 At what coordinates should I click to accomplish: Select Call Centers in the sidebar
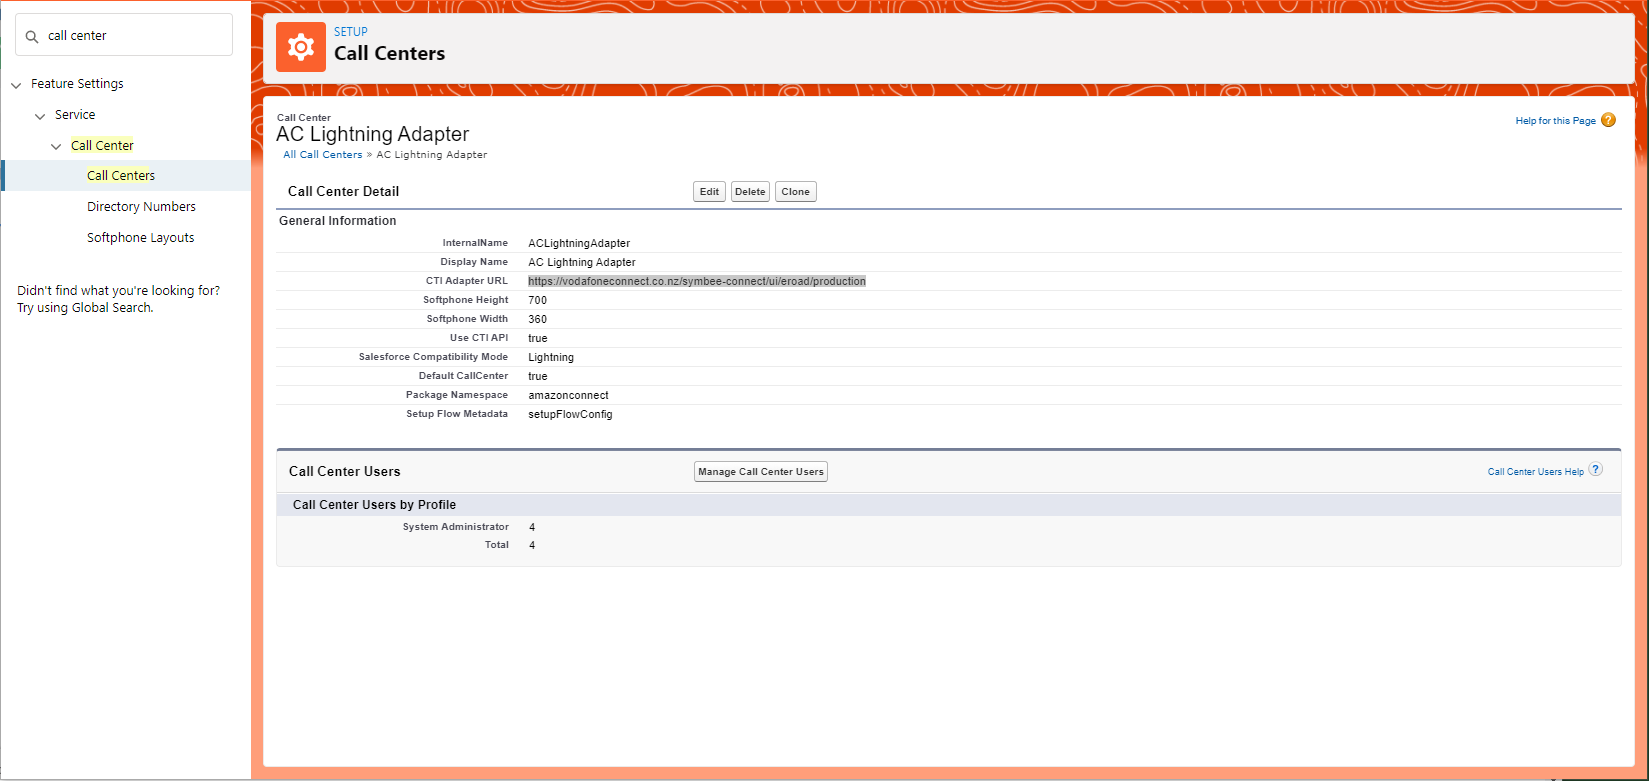pos(121,176)
